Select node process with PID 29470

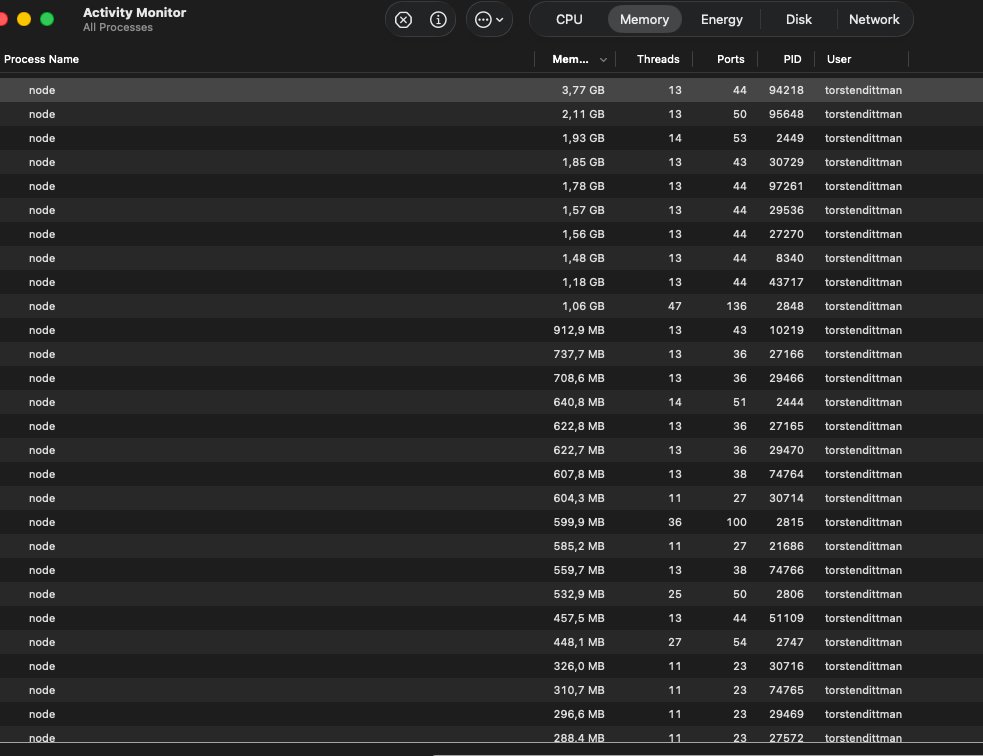pos(492,450)
